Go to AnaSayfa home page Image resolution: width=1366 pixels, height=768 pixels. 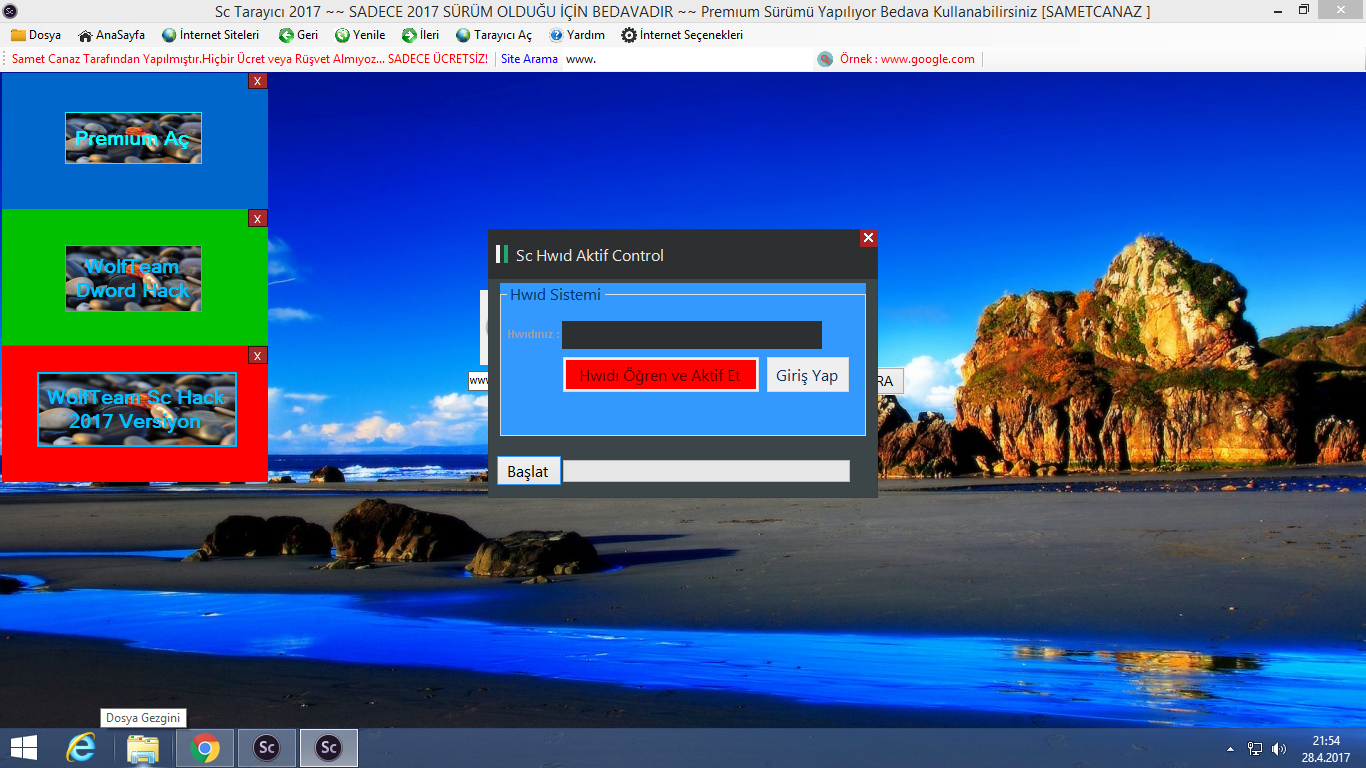pyautogui.click(x=111, y=35)
